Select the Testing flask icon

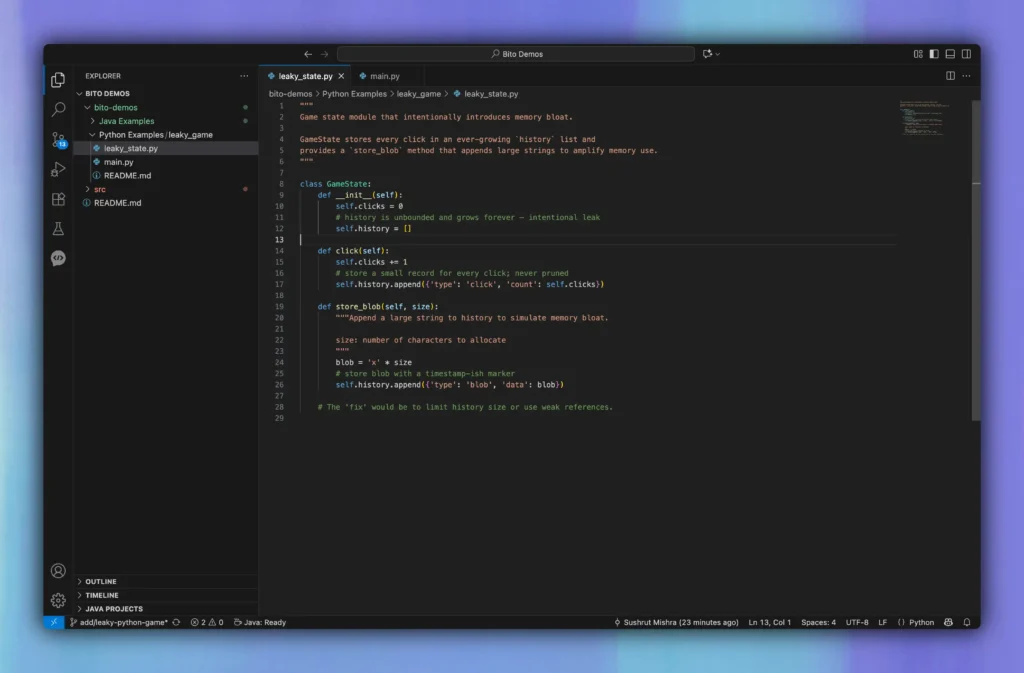click(x=57, y=228)
